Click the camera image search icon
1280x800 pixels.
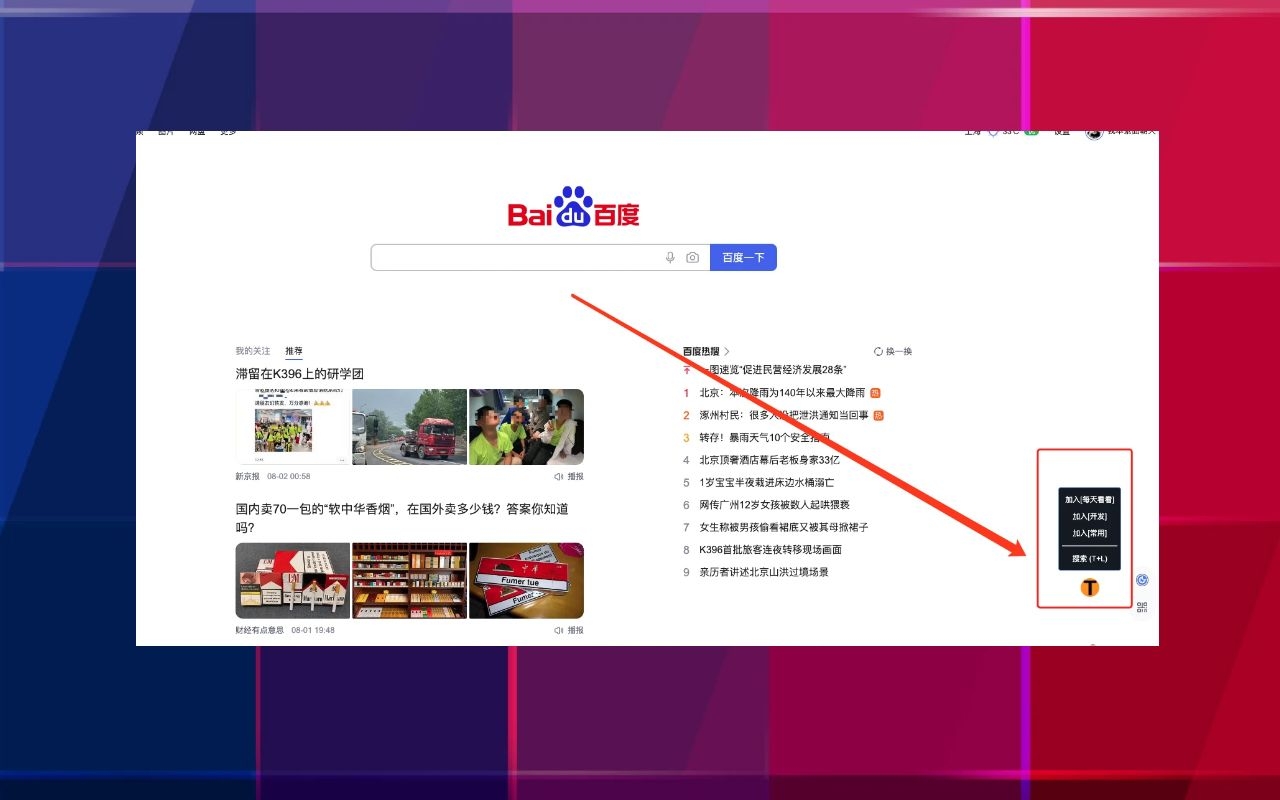coord(692,258)
